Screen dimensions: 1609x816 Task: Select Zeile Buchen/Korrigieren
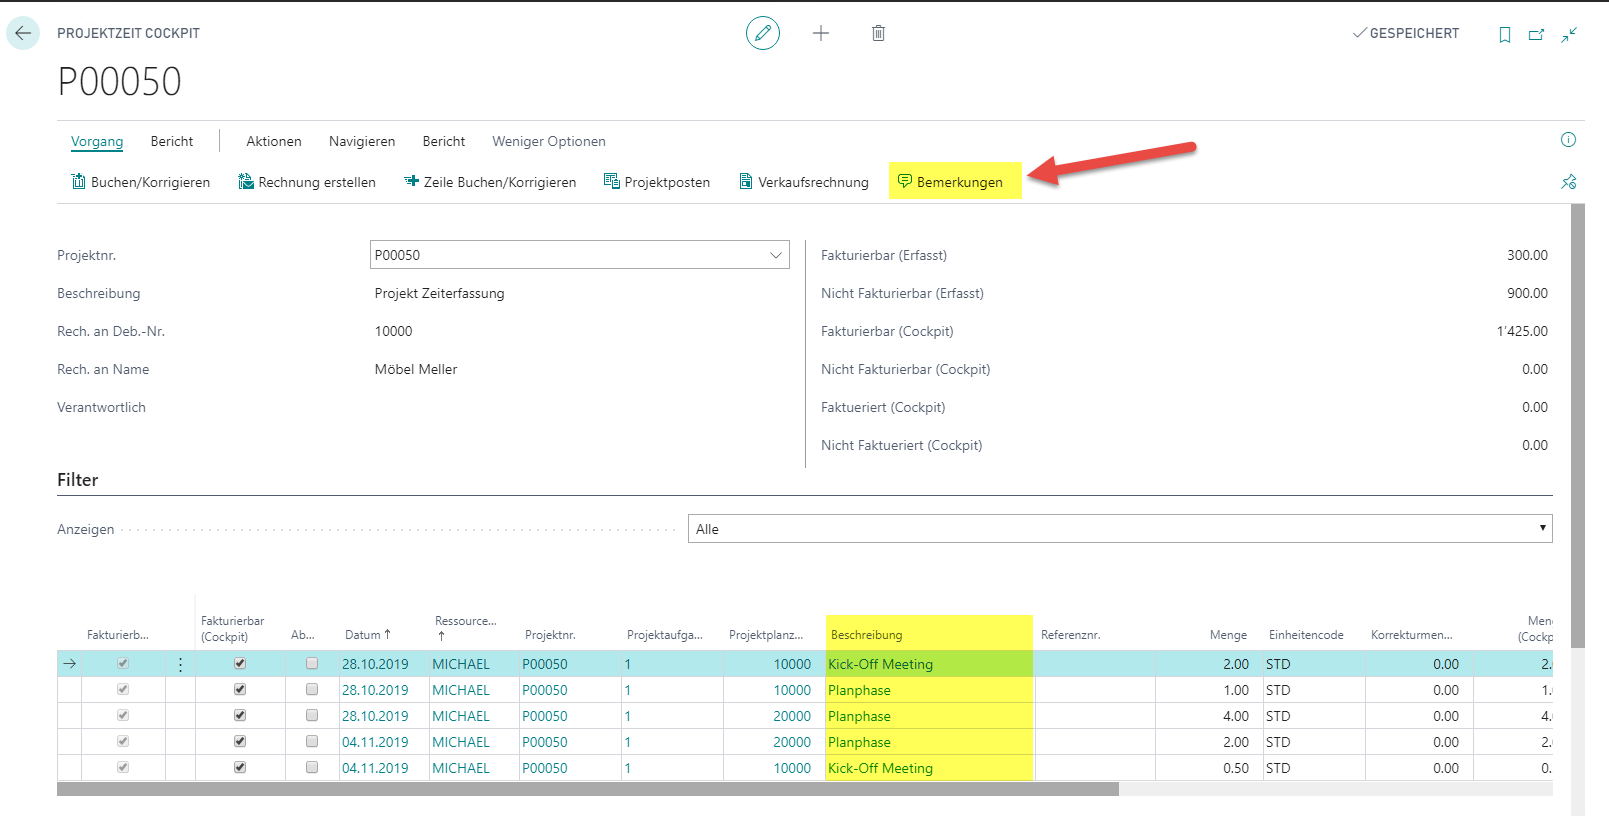tap(490, 182)
